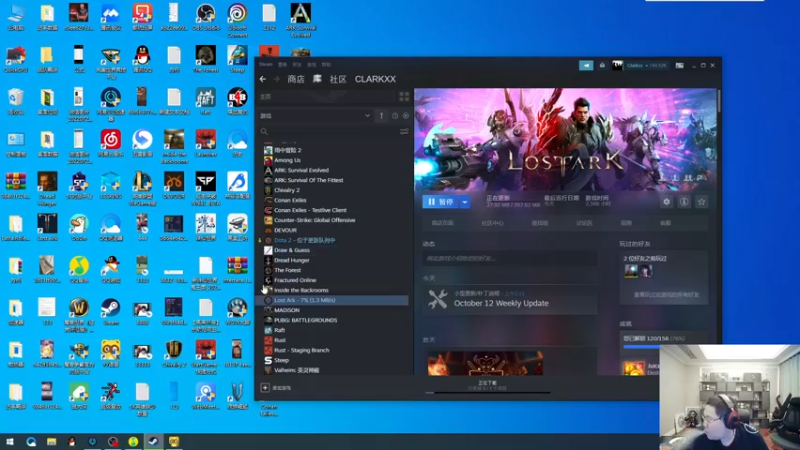Image resolution: width=800 pixels, height=450 pixels.
Task: Select Raft desktop shortcut
Action: click(206, 102)
